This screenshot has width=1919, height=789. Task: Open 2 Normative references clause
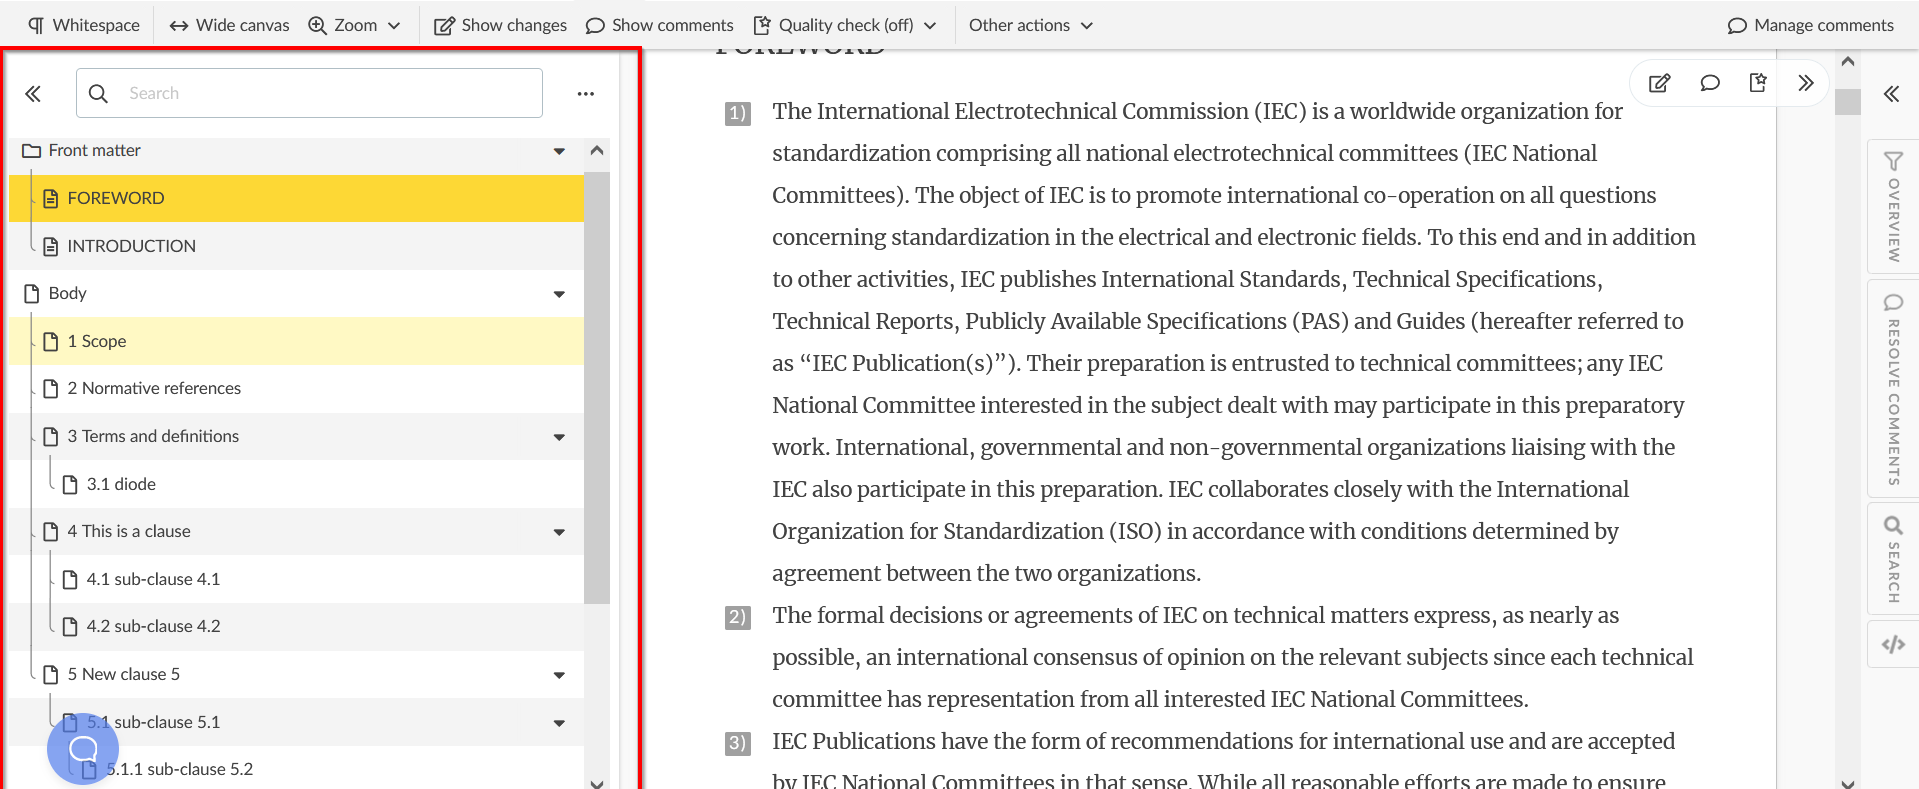pyautogui.click(x=296, y=388)
